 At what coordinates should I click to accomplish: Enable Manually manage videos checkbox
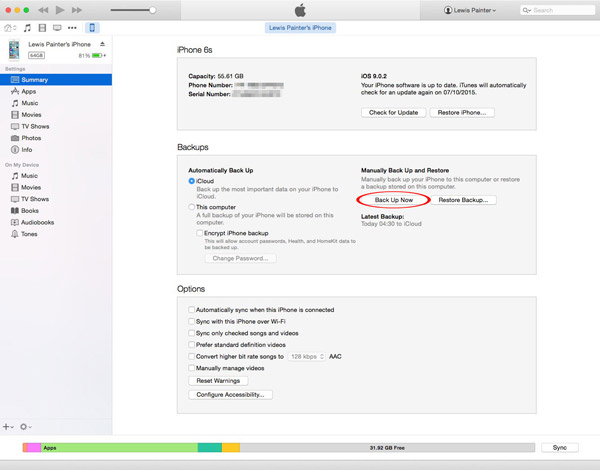click(x=192, y=368)
